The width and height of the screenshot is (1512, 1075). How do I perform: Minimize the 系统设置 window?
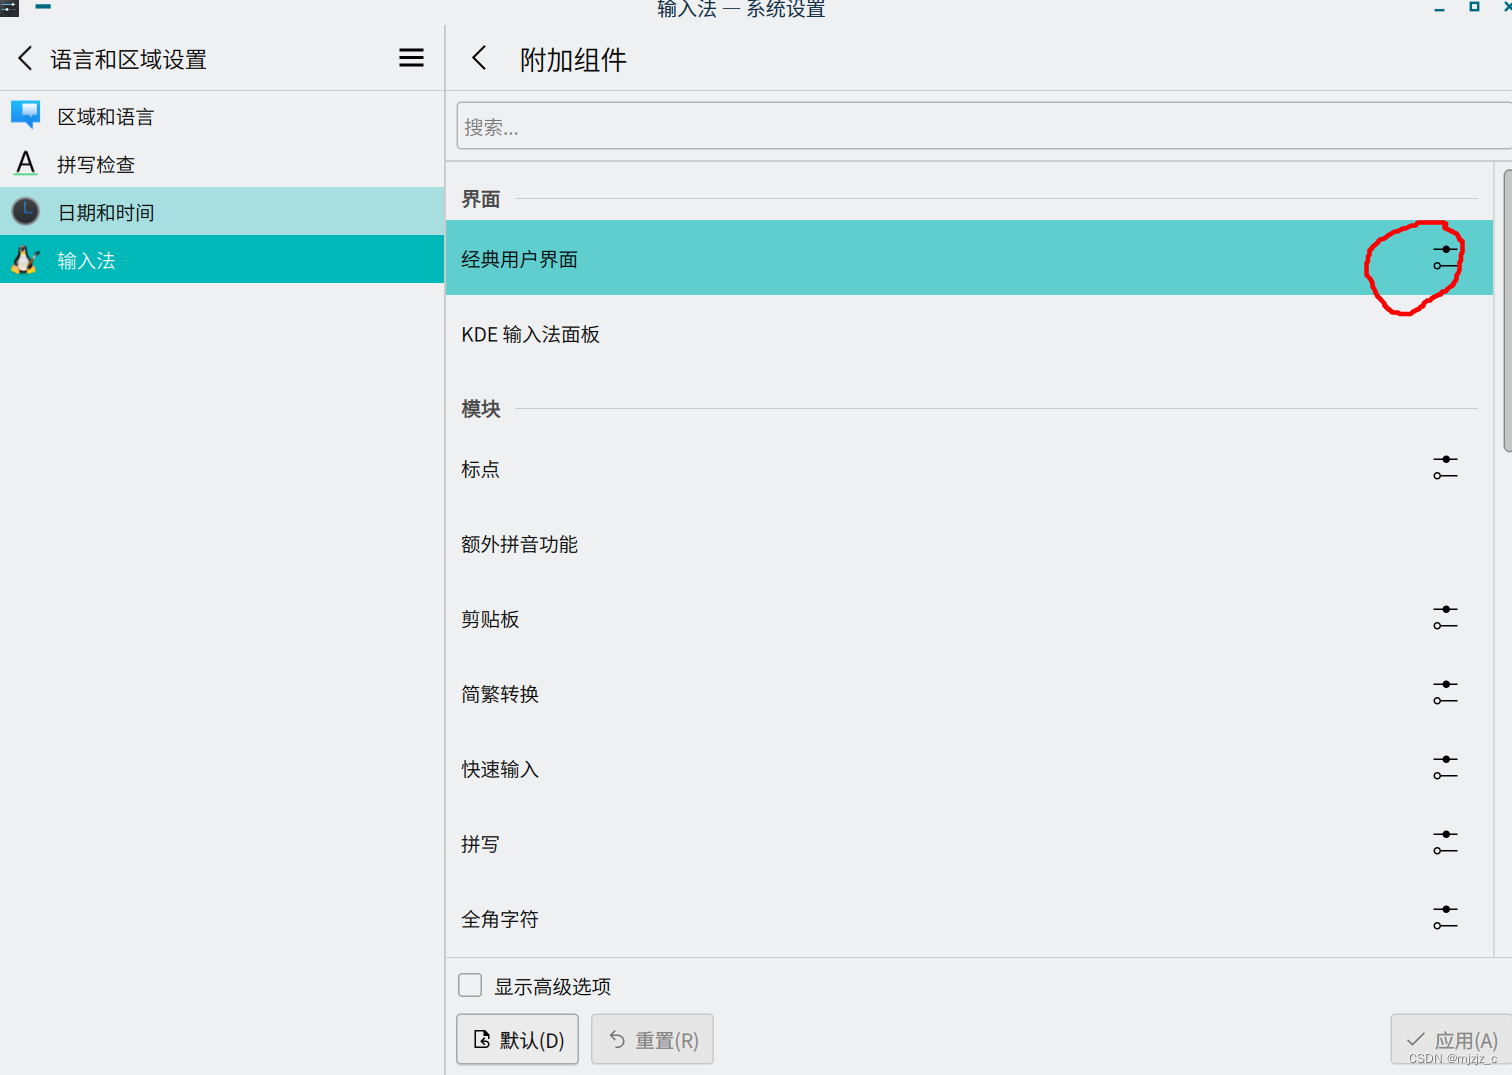[1439, 8]
